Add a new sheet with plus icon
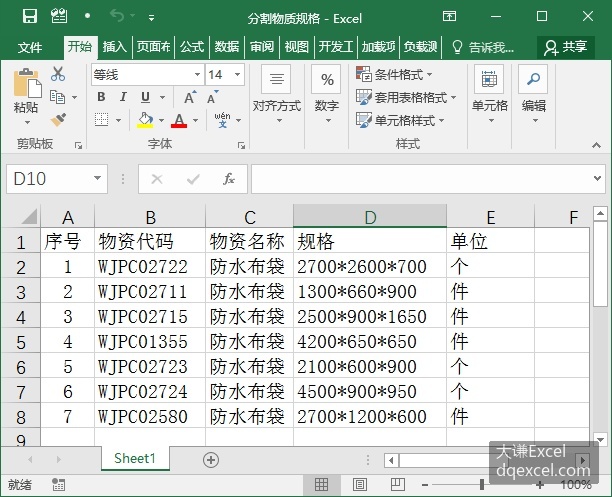The image size is (612, 497). click(211, 460)
